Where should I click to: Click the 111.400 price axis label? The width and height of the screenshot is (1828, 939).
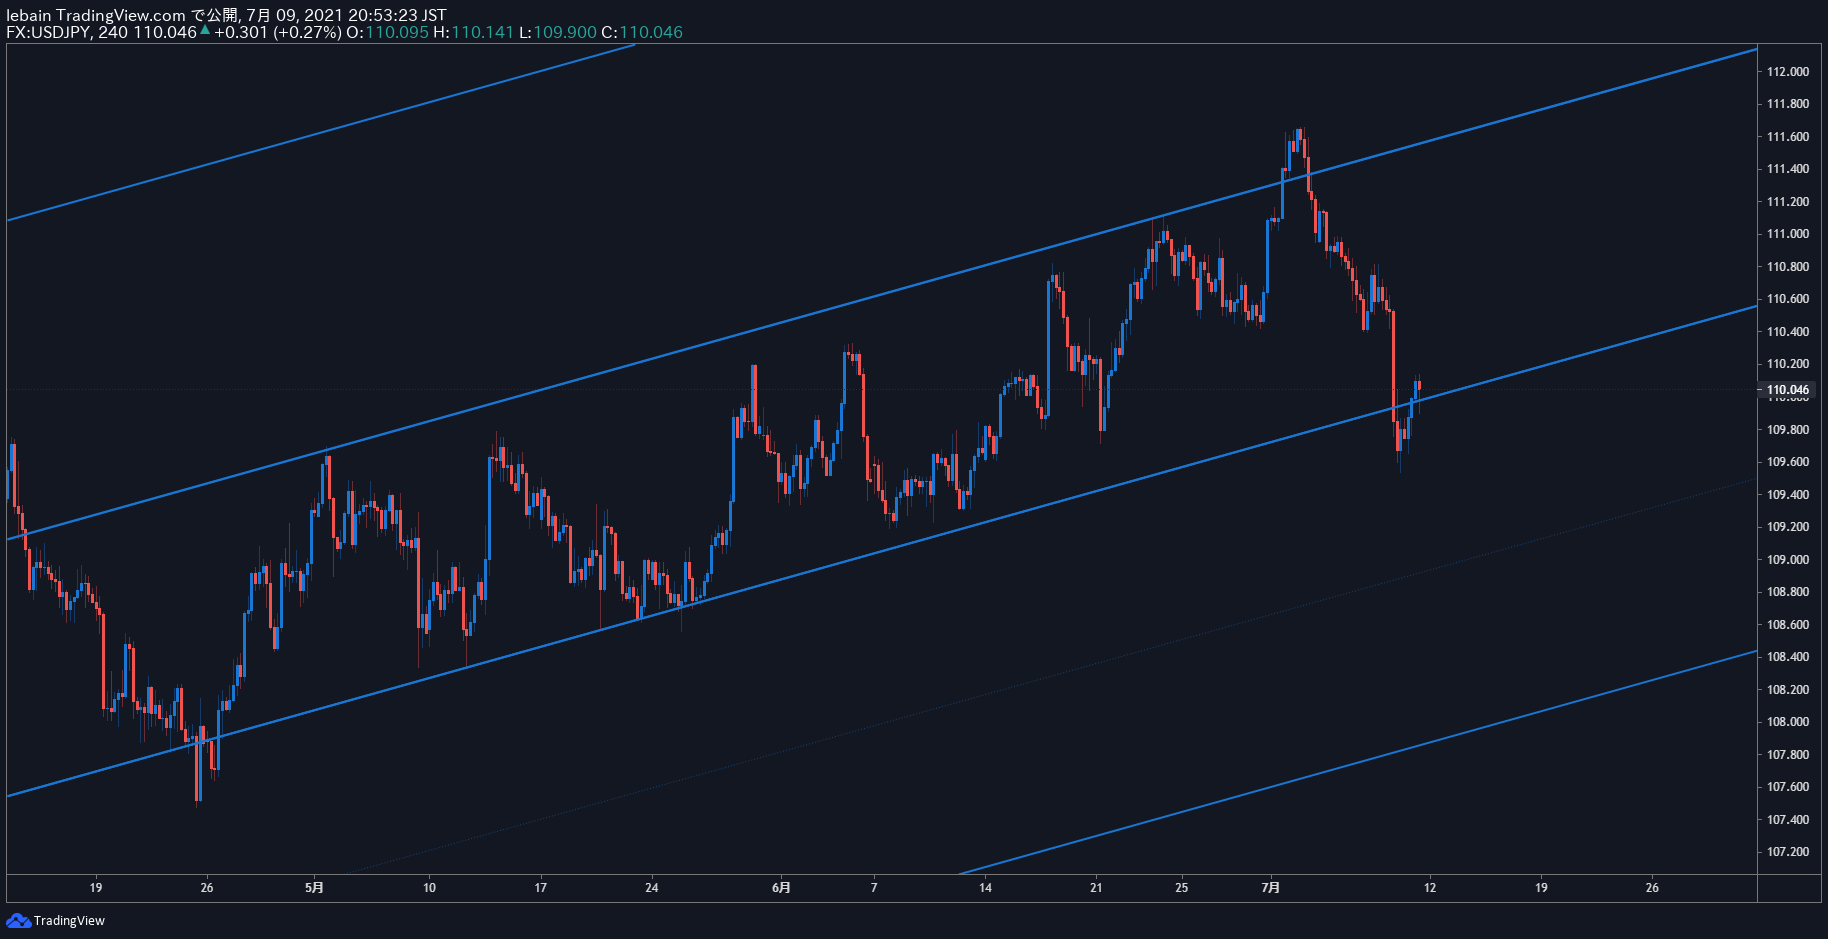coord(1787,169)
